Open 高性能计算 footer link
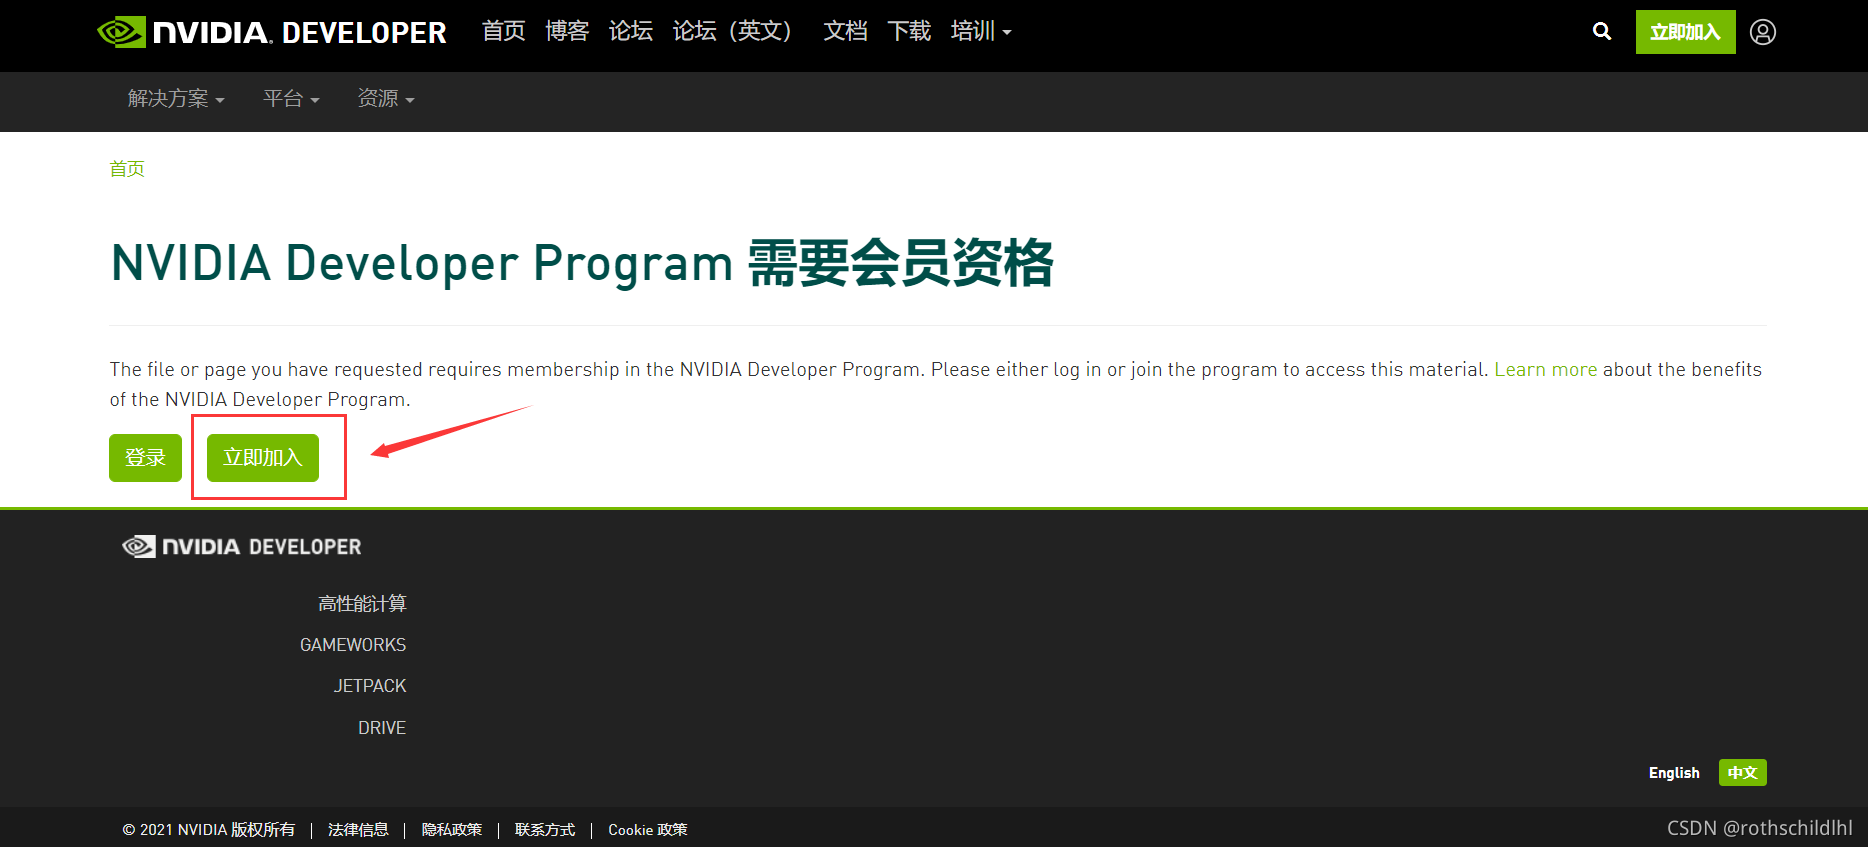Screen dimensions: 1868x847 pos(362,604)
